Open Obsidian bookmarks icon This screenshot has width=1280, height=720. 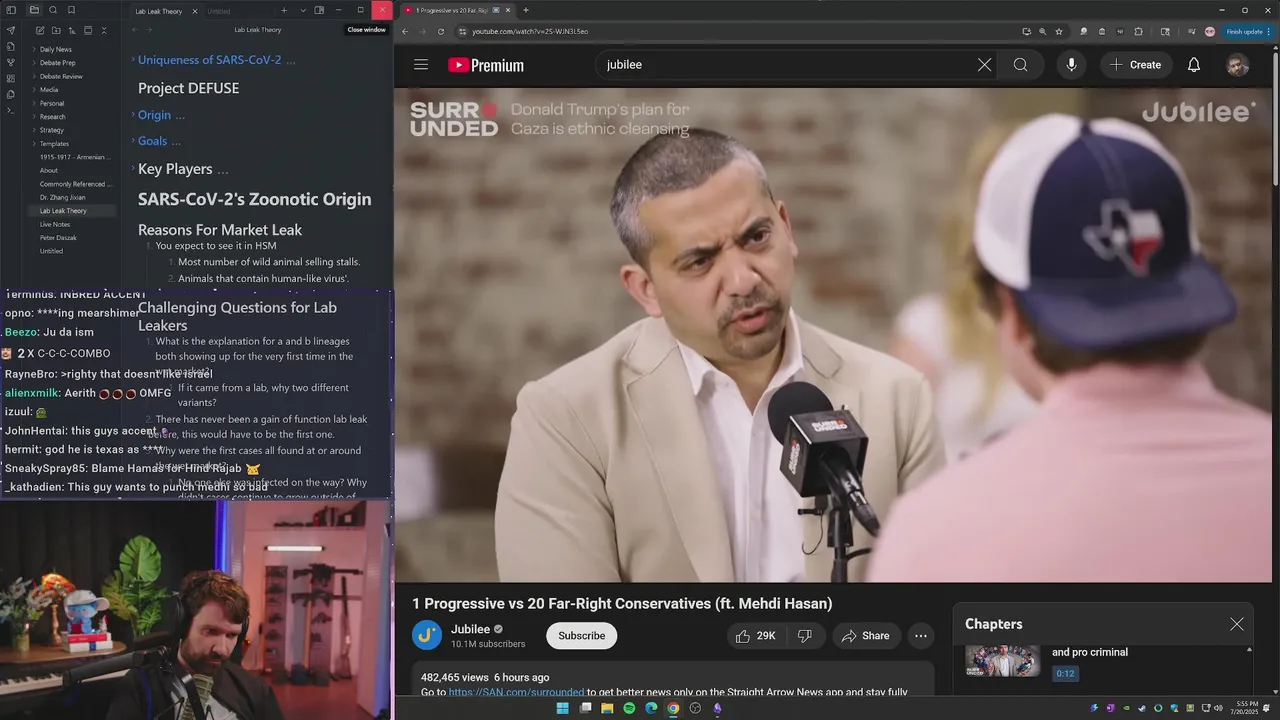coord(71,10)
